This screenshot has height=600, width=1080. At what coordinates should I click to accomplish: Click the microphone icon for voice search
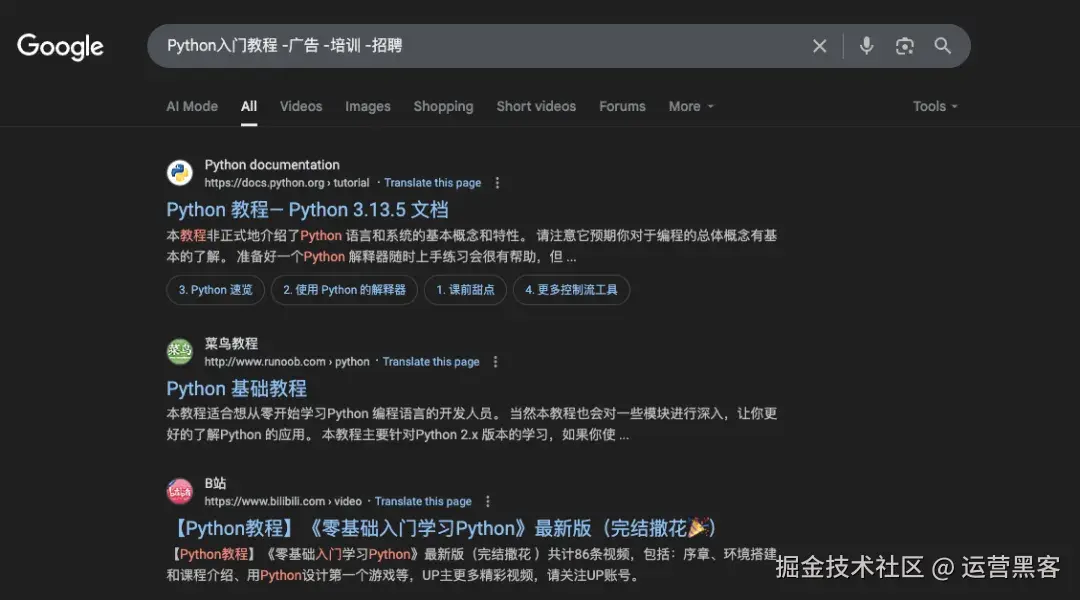tap(865, 45)
